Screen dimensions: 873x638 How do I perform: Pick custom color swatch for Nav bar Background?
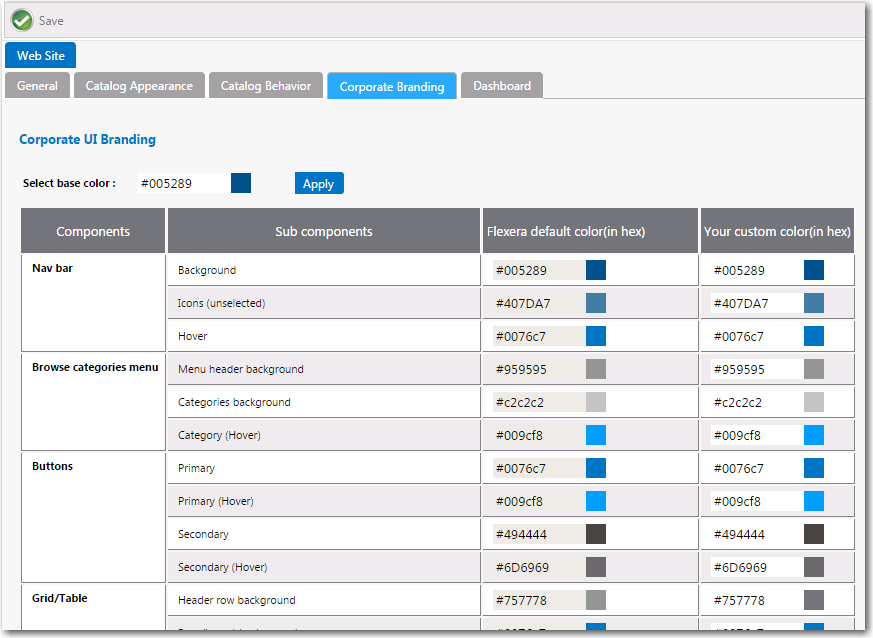click(814, 270)
